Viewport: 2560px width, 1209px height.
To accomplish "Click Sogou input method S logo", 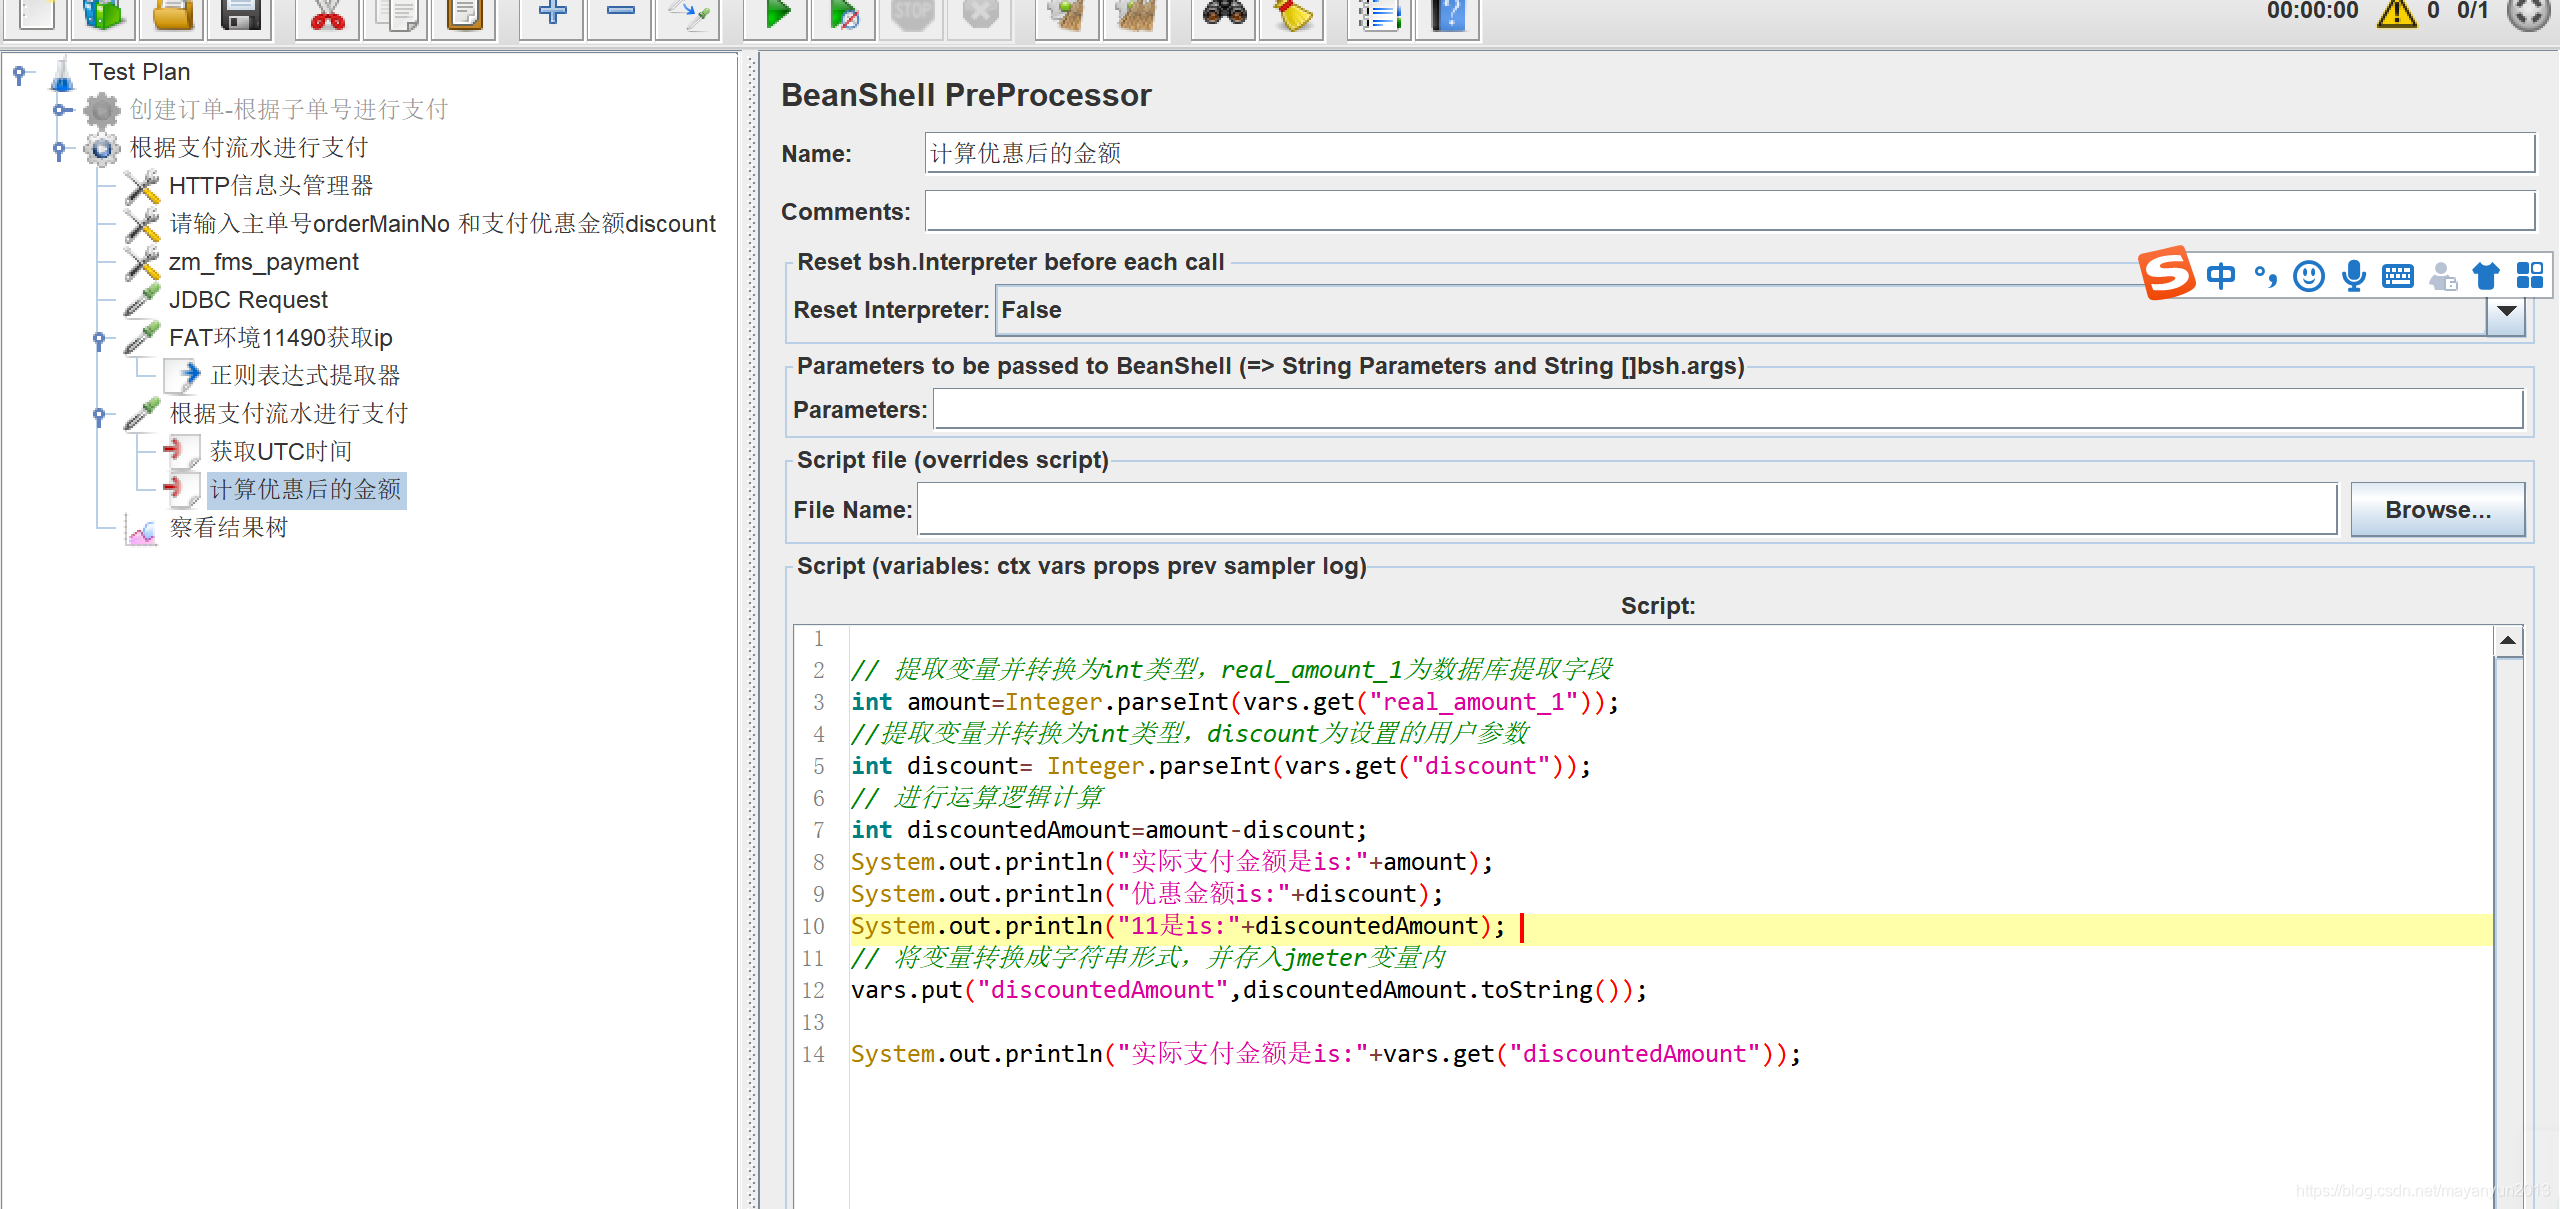I will tap(2167, 273).
